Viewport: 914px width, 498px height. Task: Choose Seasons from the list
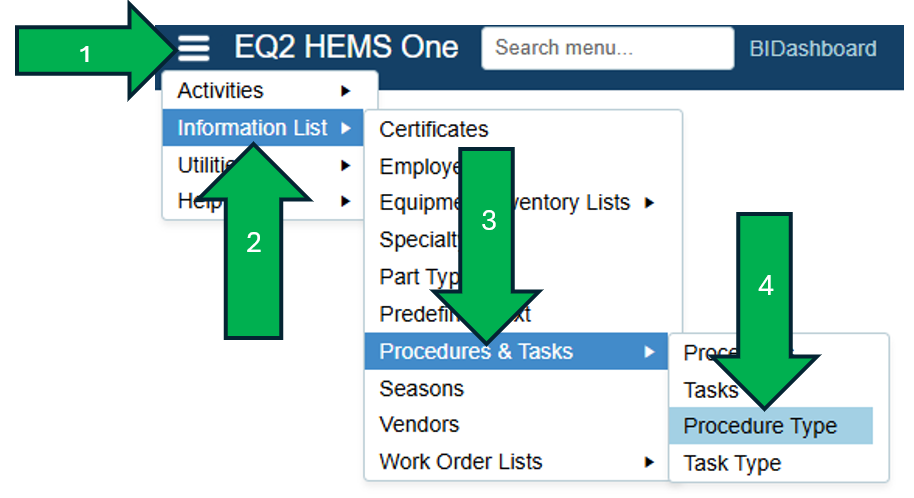click(422, 388)
